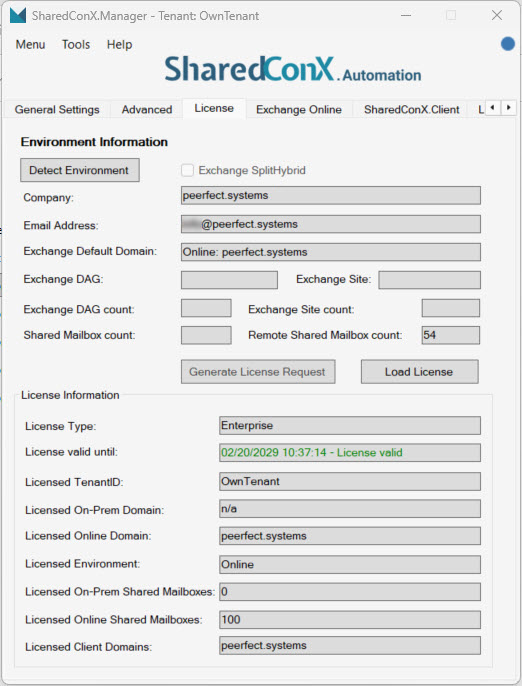
Task: Click the Exchange Site count field
Action: pos(451,308)
